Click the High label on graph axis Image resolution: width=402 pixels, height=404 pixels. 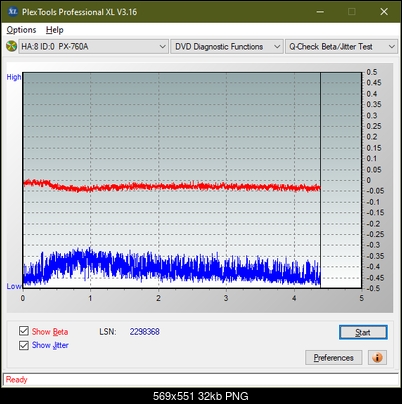click(x=14, y=77)
